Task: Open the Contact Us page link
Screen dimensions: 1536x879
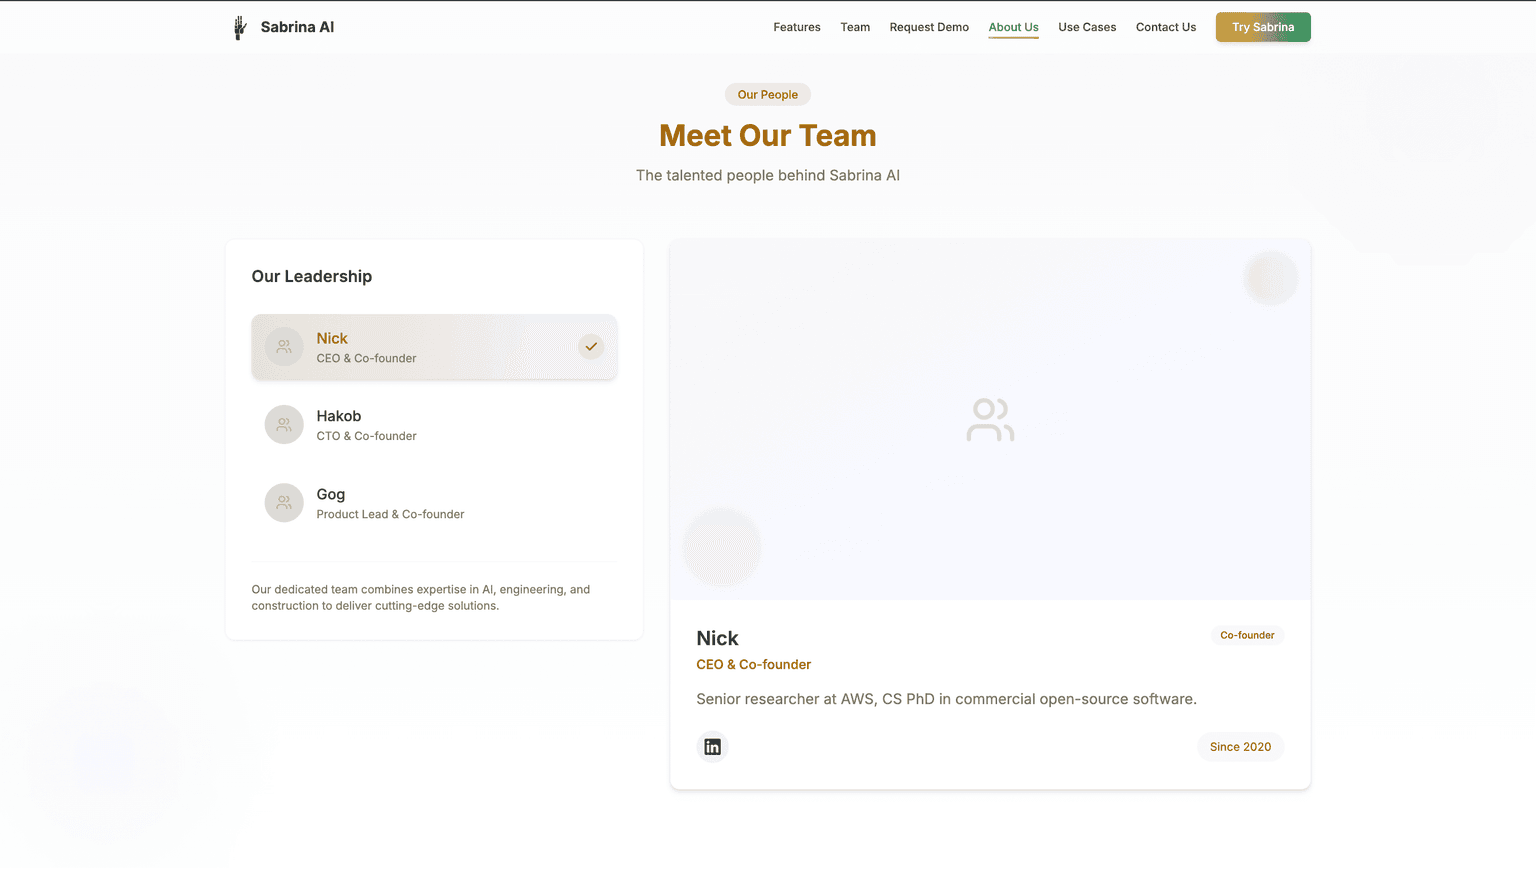Action: [1166, 27]
